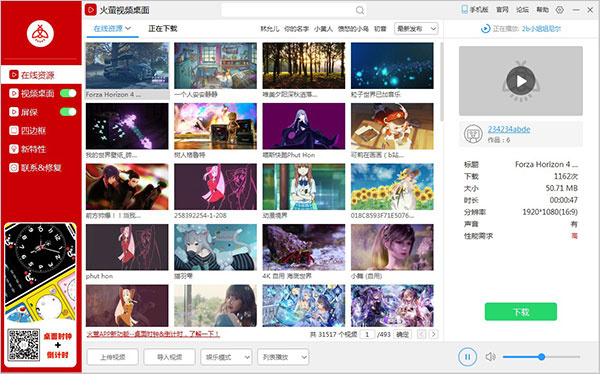Click the 确定 page confirm button
The image size is (600, 374).
click(403, 334)
